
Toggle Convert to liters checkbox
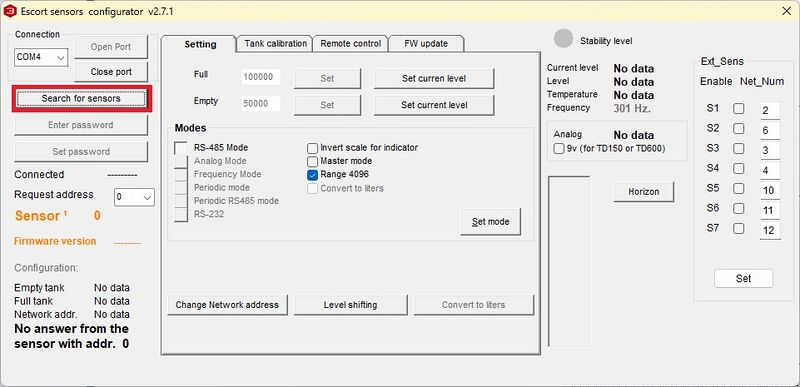(313, 189)
